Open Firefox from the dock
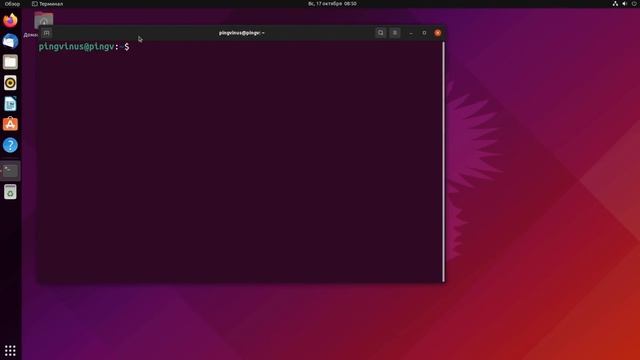640x360 pixels. (10, 20)
